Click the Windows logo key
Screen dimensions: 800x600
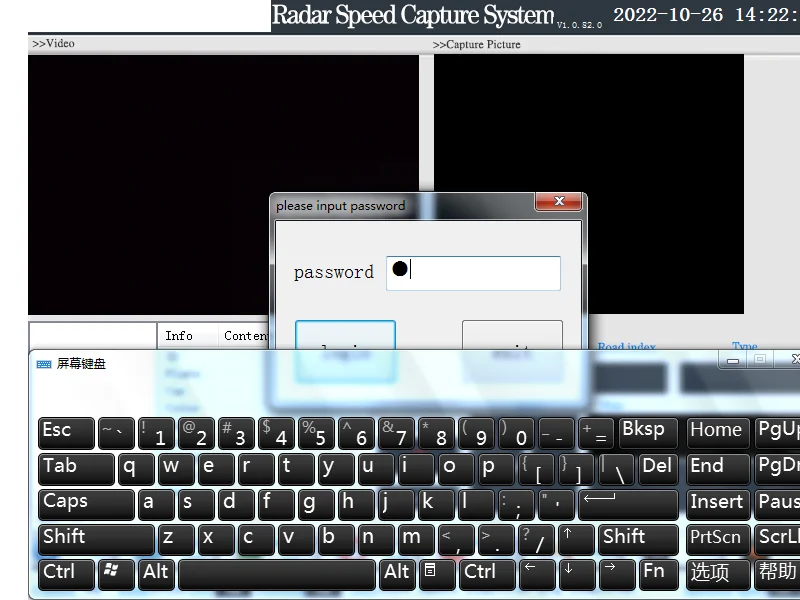tap(116, 574)
